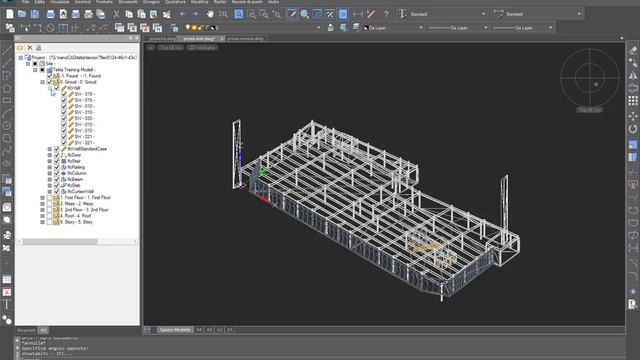Save the drawing with the floppy disk icon
Screen dimensions: 640x360
pos(35,14)
